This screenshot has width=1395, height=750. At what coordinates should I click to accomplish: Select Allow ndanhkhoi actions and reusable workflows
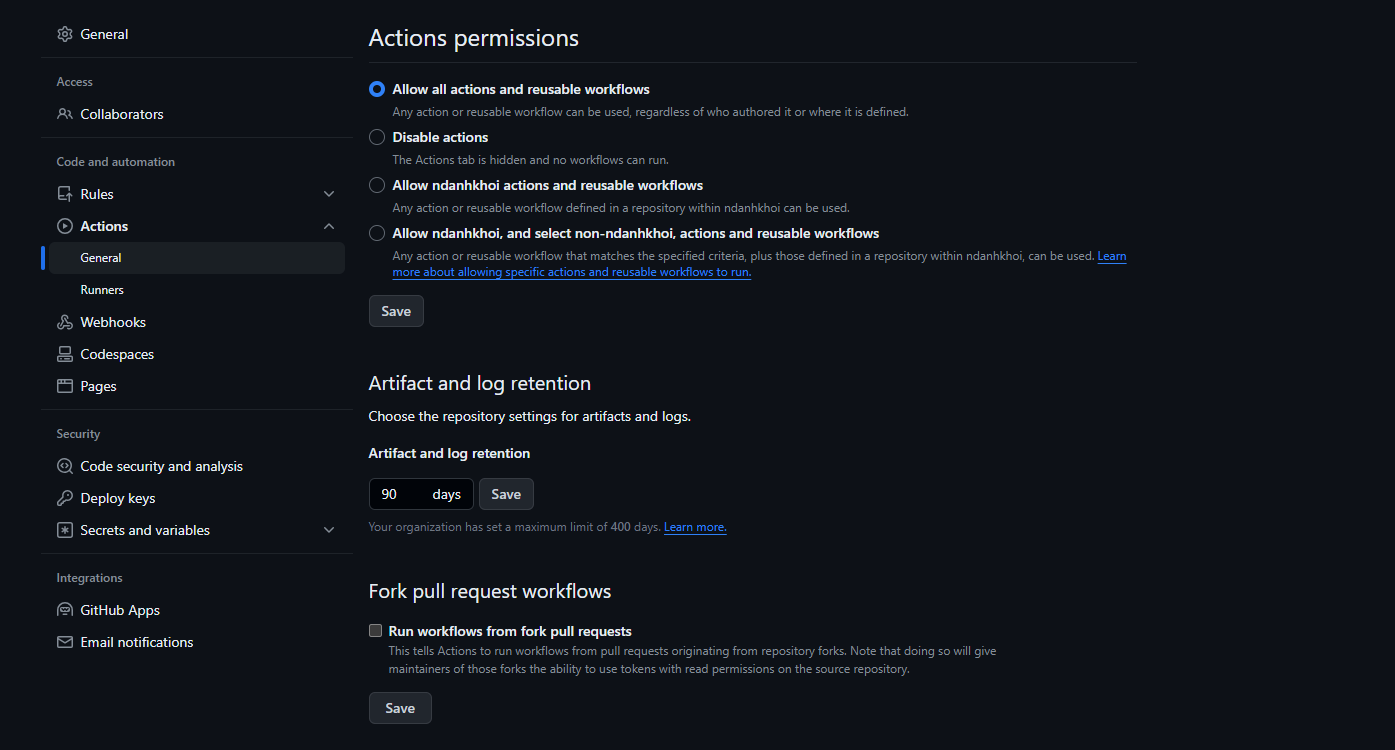click(x=377, y=185)
